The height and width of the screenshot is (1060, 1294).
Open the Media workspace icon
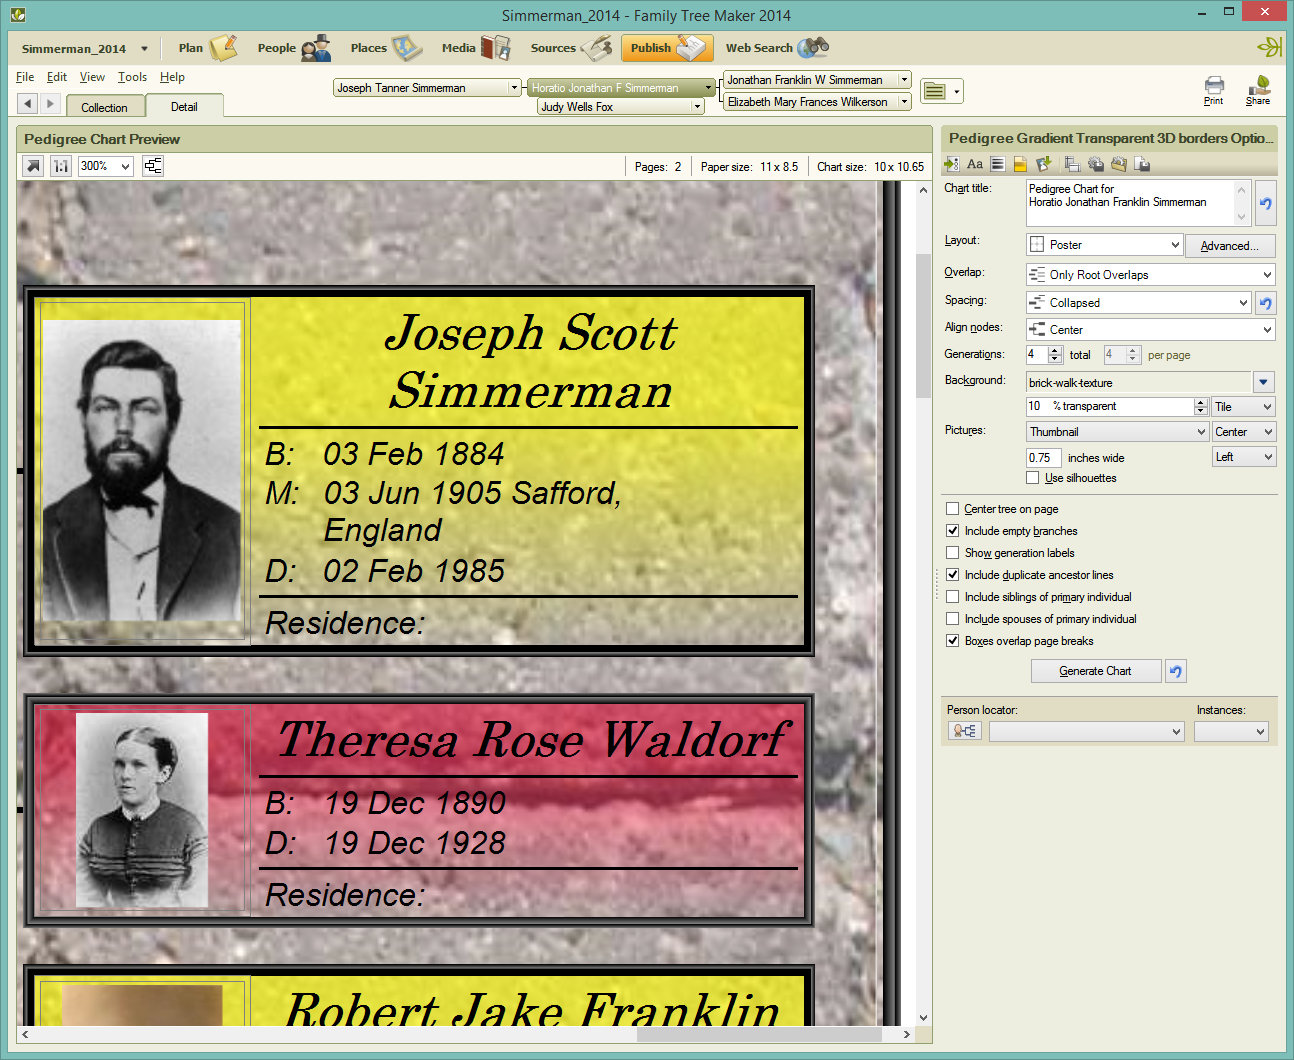pyautogui.click(x=495, y=47)
